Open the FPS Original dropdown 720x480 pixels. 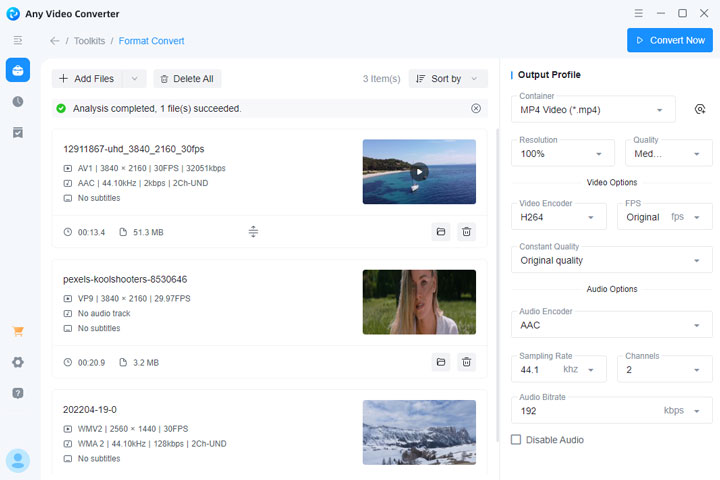[664, 216]
